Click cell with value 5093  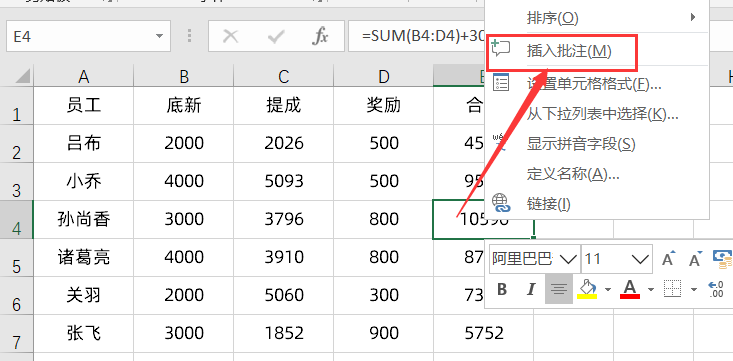(284, 181)
